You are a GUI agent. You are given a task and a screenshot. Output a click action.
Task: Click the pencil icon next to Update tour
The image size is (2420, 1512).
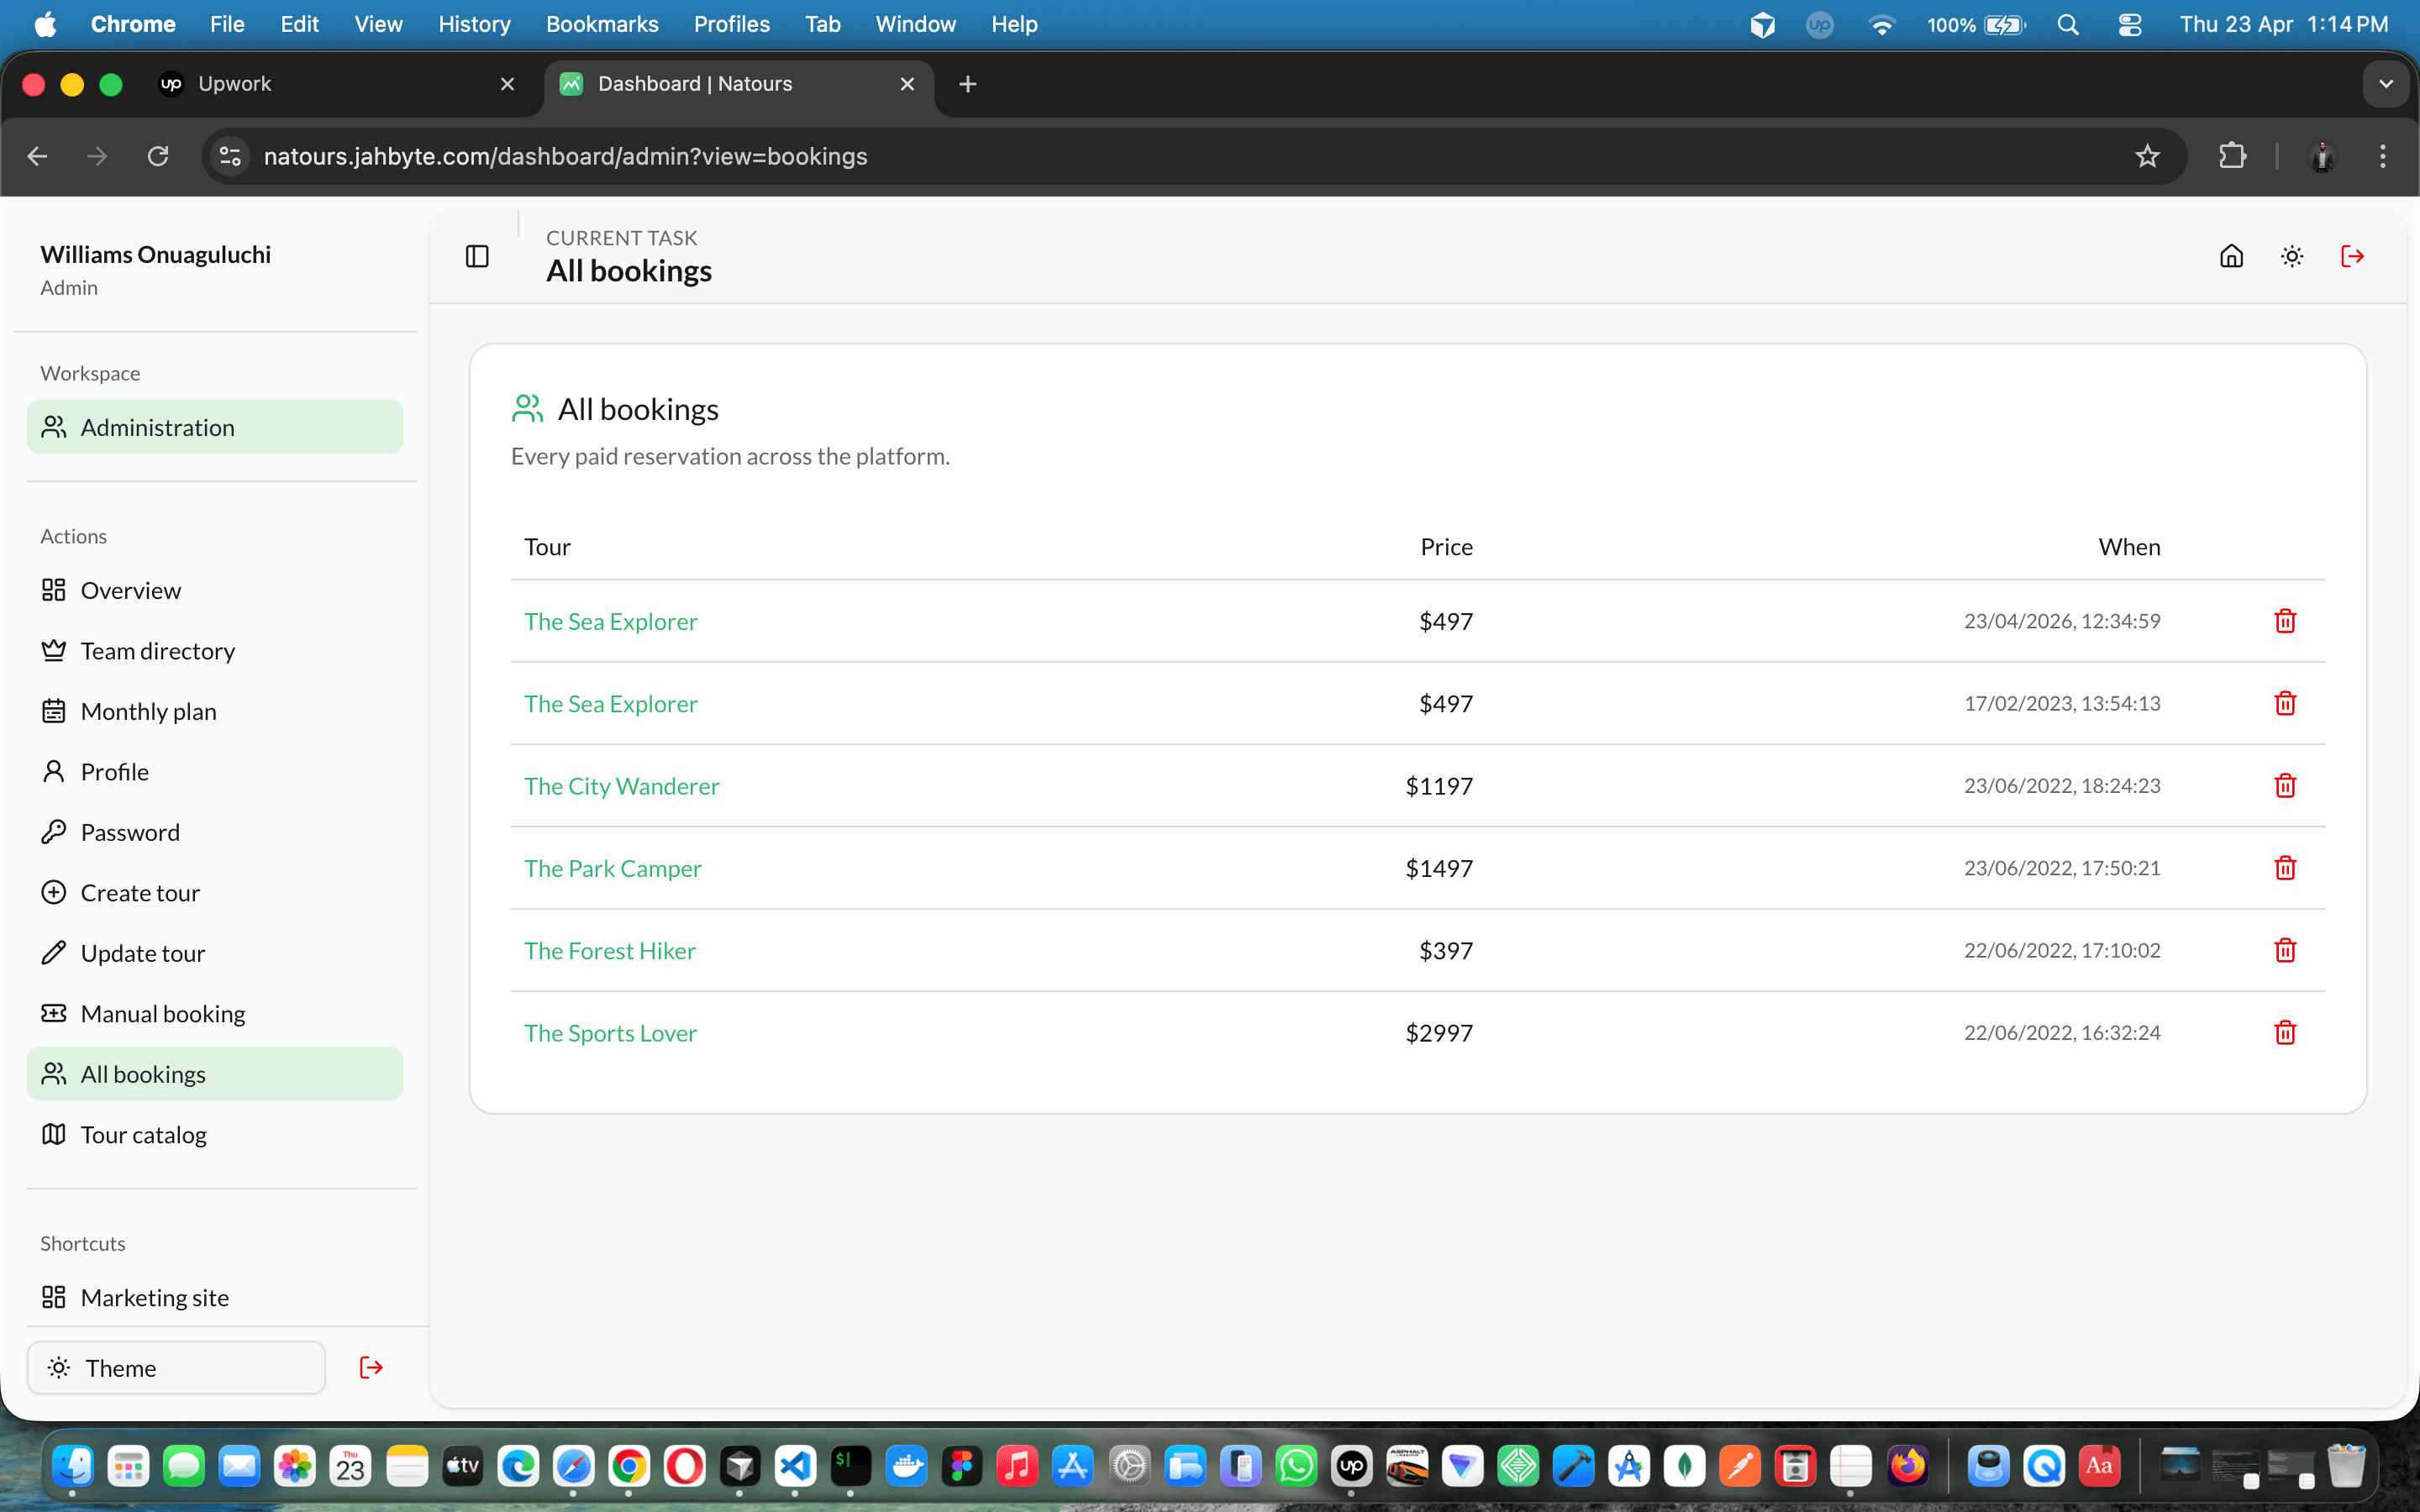55,952
